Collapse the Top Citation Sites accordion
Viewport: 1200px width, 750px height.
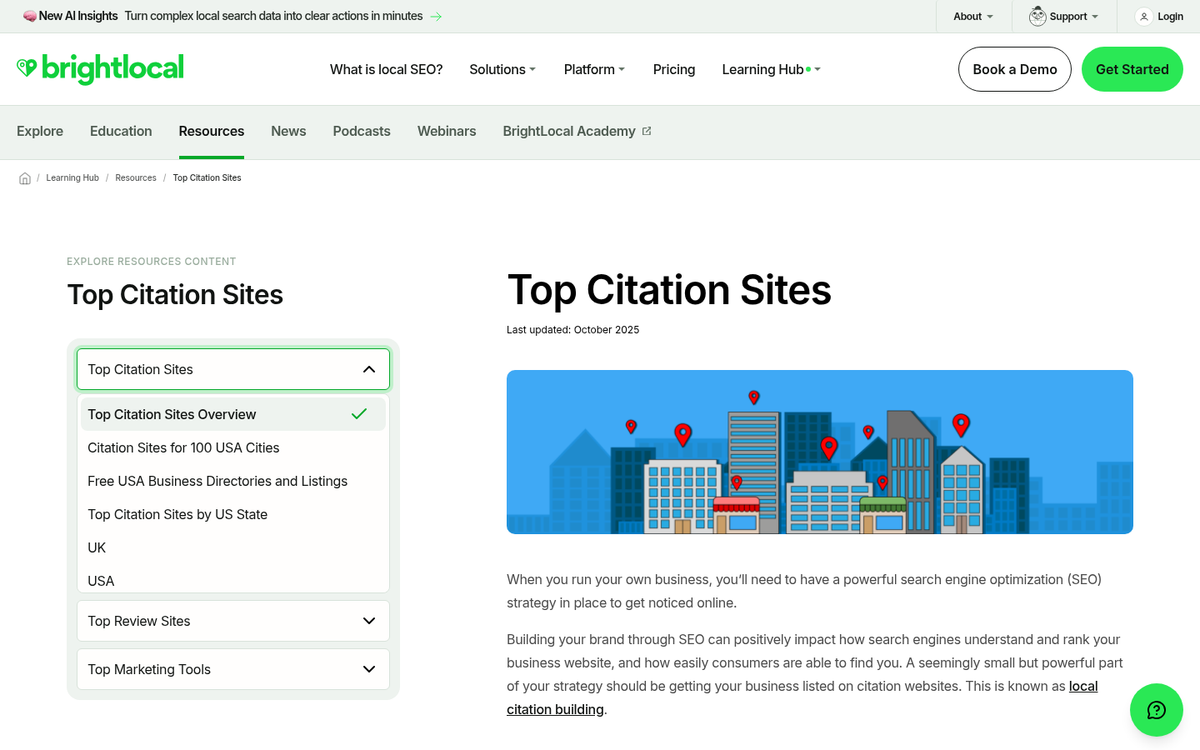tap(369, 369)
